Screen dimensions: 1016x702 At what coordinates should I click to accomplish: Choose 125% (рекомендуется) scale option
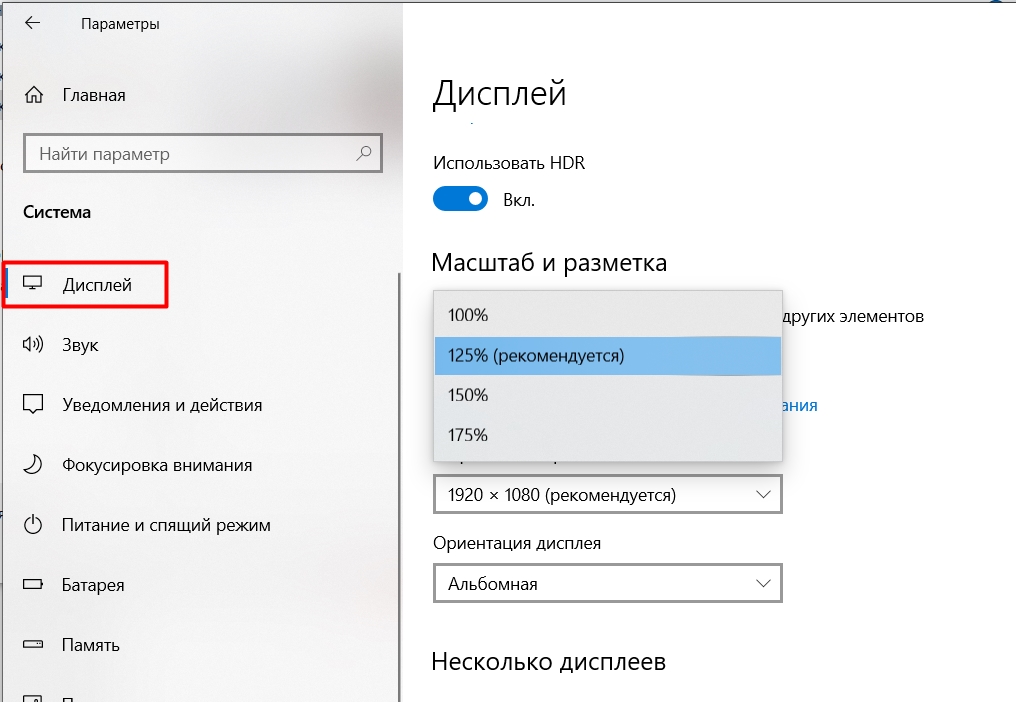point(607,355)
